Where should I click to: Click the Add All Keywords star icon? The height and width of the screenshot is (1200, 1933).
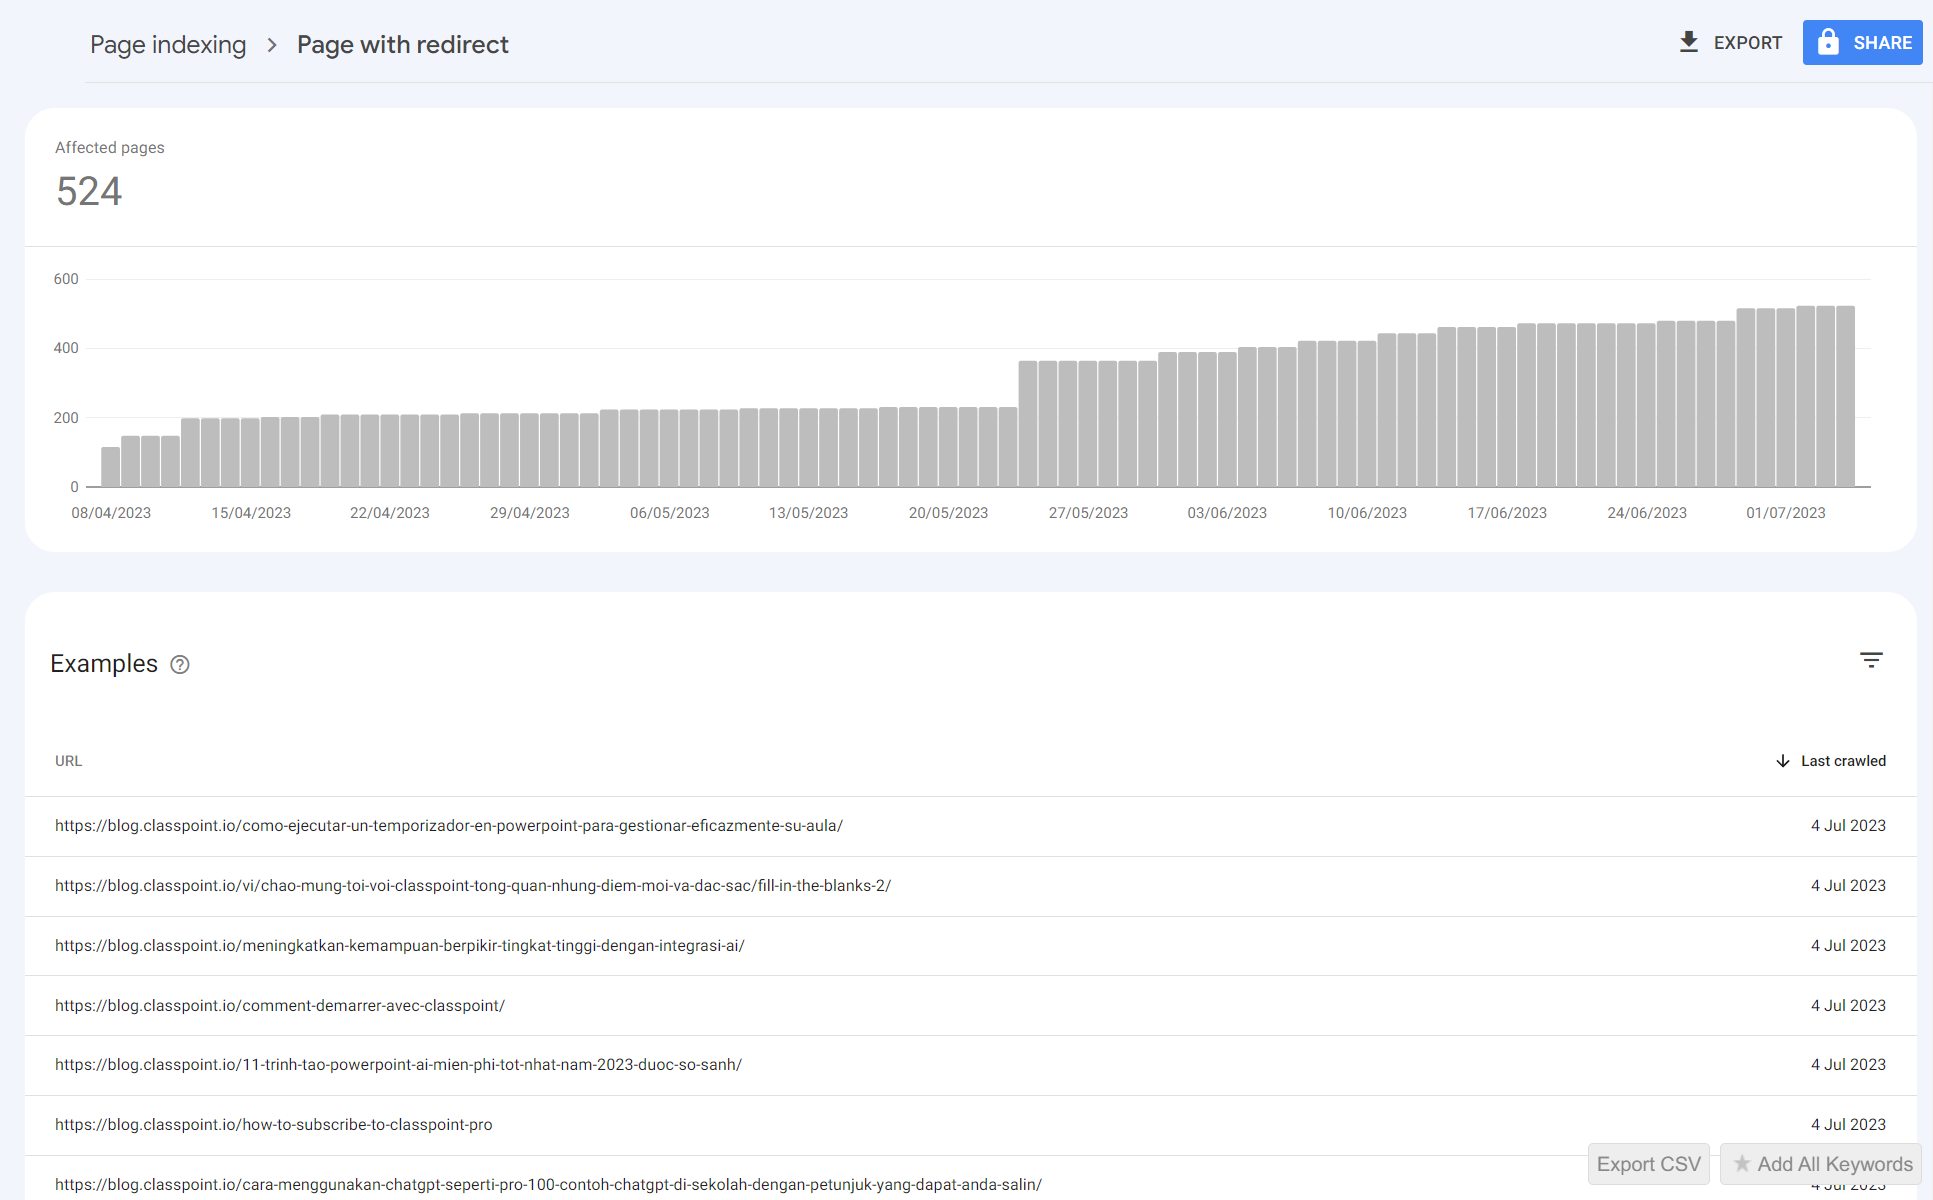click(1742, 1163)
